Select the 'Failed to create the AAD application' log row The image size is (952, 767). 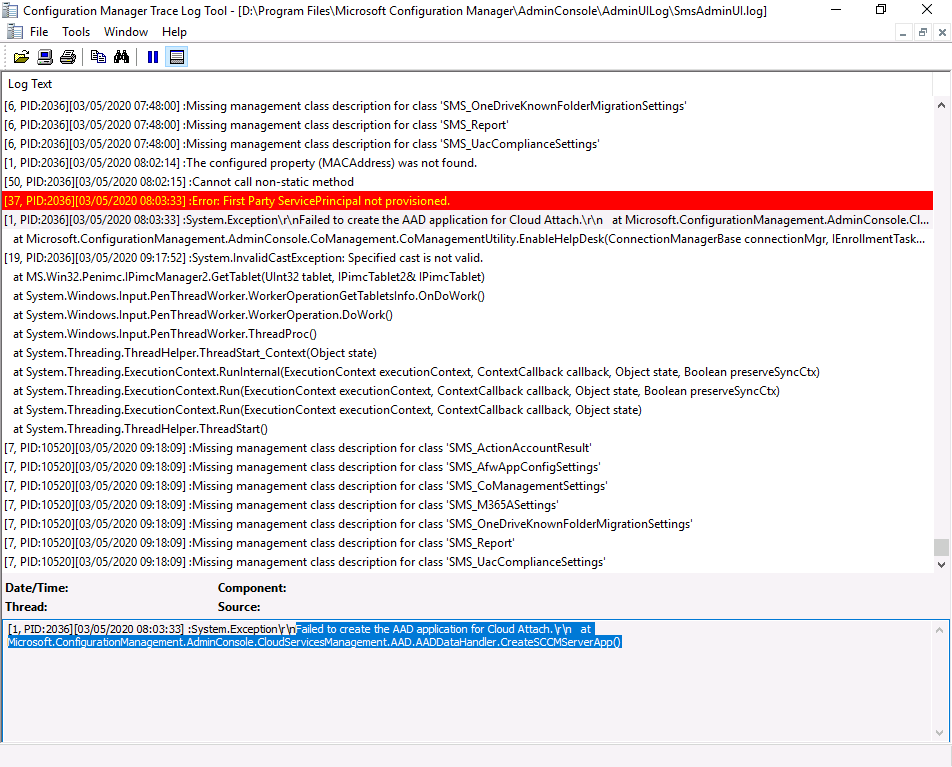[x=468, y=220]
